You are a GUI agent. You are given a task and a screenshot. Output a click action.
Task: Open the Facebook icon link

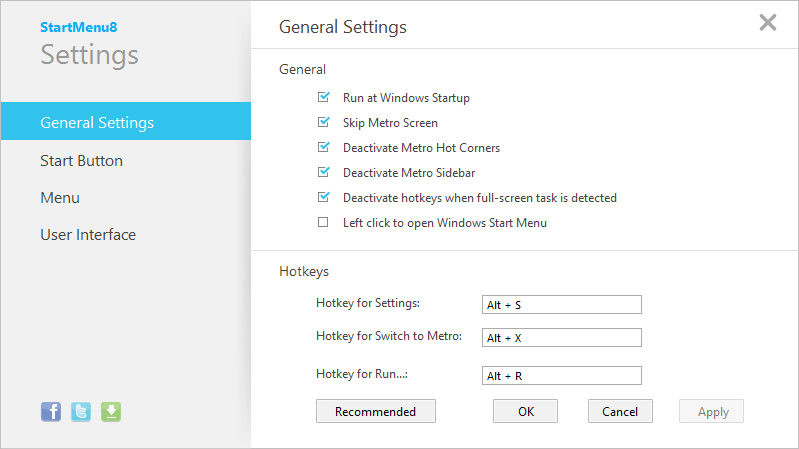click(x=51, y=411)
